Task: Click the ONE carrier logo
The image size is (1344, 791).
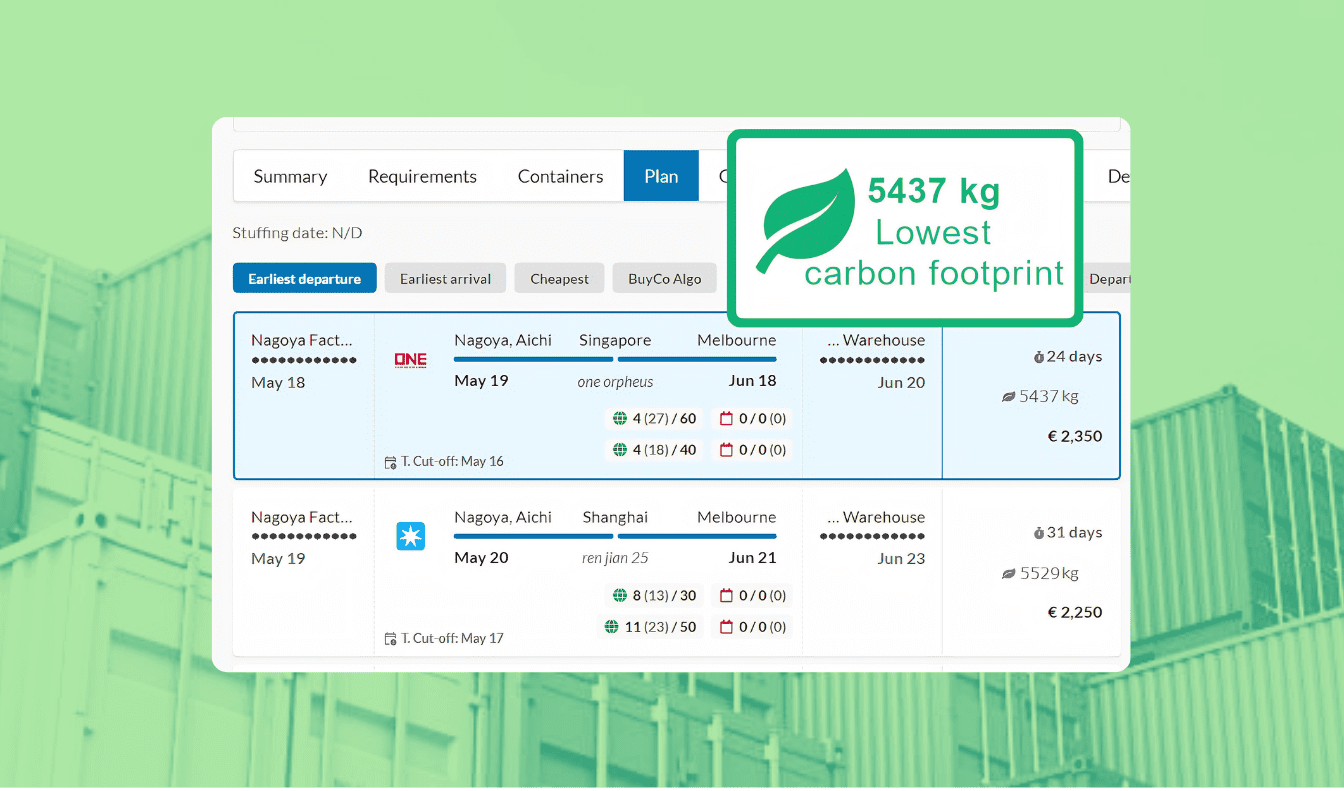Action: 410,360
